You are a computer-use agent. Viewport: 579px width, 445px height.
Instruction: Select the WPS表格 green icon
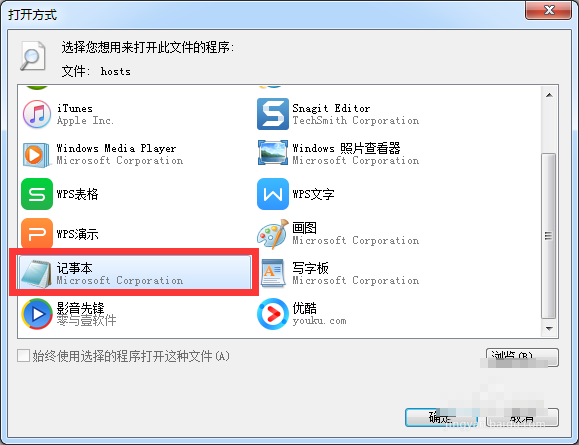coord(37,194)
